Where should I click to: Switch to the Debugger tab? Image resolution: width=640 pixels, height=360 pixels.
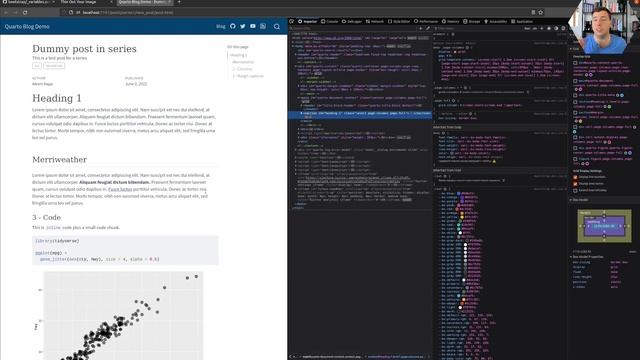[x=352, y=21]
